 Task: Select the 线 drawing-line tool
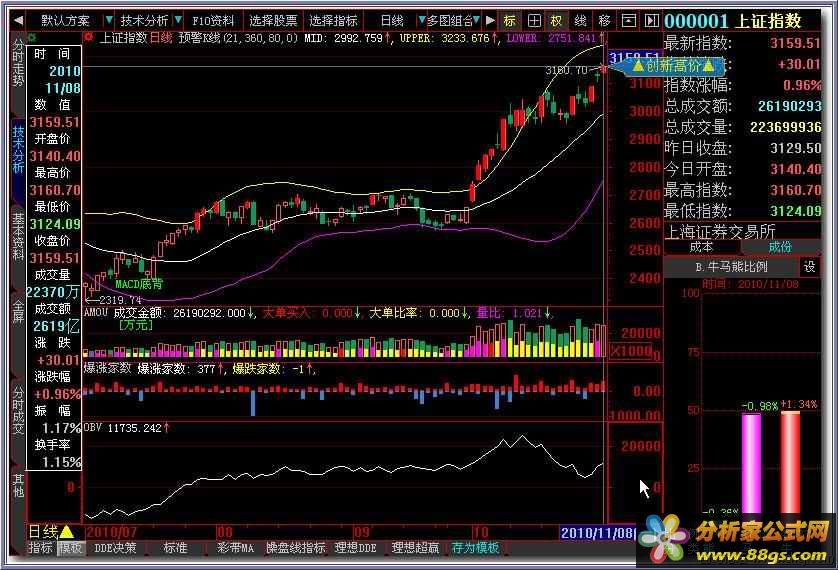tap(580, 21)
